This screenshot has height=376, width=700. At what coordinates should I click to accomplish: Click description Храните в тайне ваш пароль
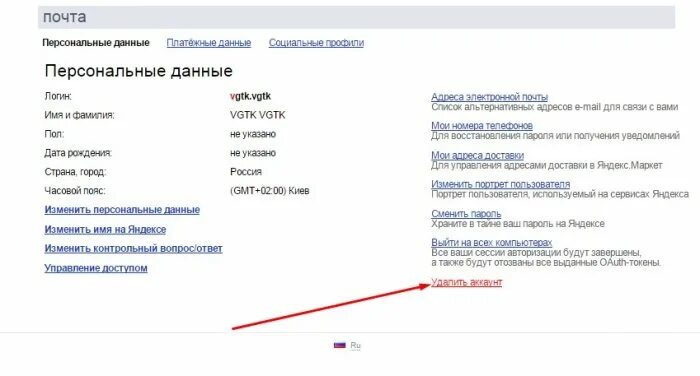[x=518, y=224]
